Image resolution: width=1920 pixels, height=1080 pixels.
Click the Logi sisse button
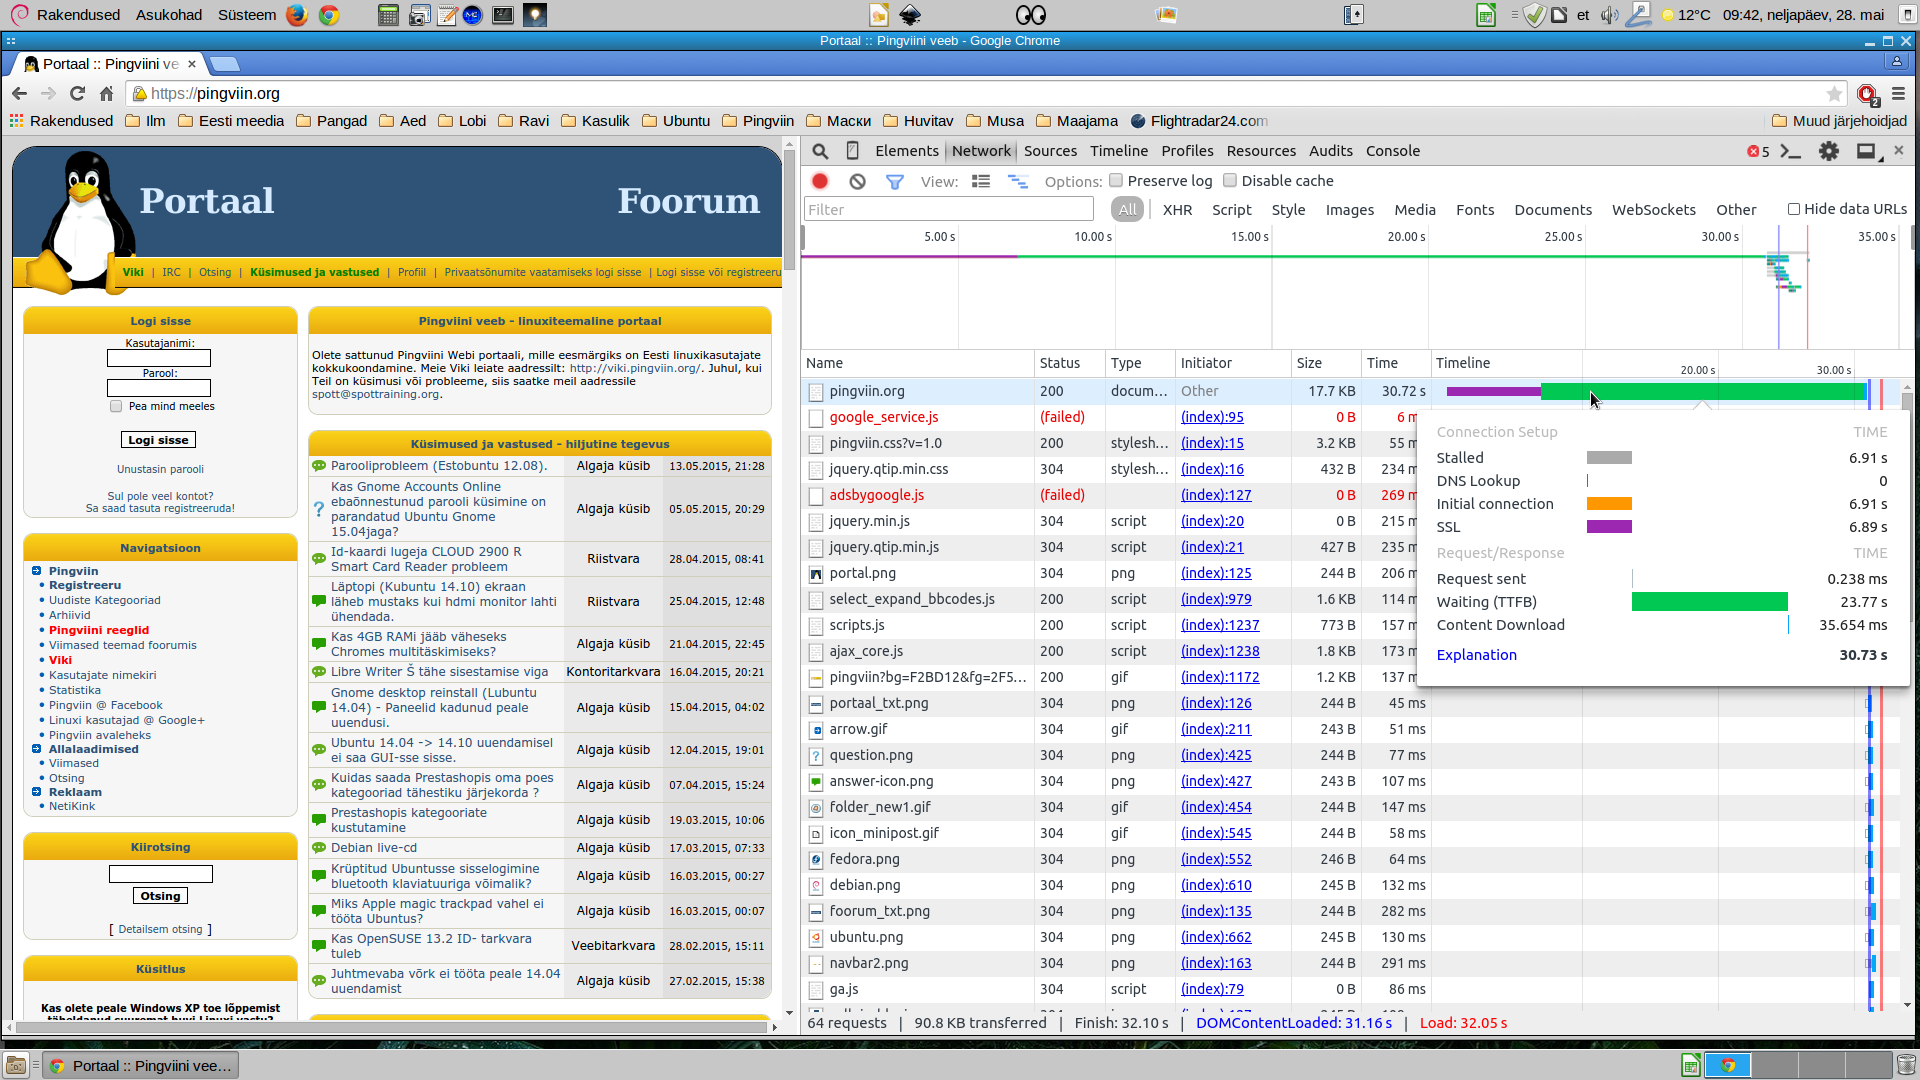pos(158,440)
